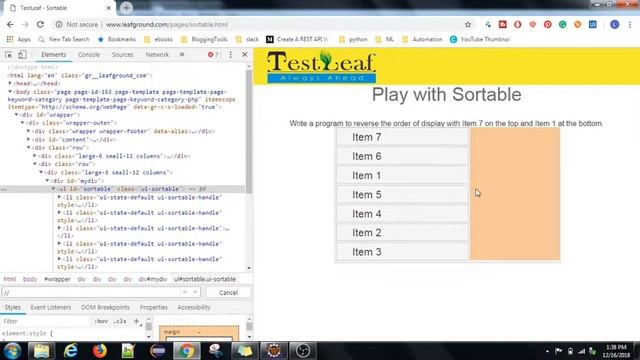Image resolution: width=640 pixels, height=360 pixels.
Task: Open File Explorer from the taskbar
Action: tap(41, 351)
